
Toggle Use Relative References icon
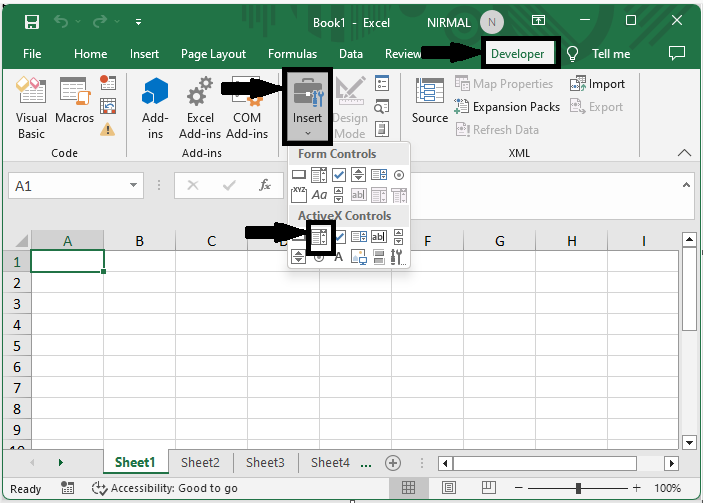point(108,106)
